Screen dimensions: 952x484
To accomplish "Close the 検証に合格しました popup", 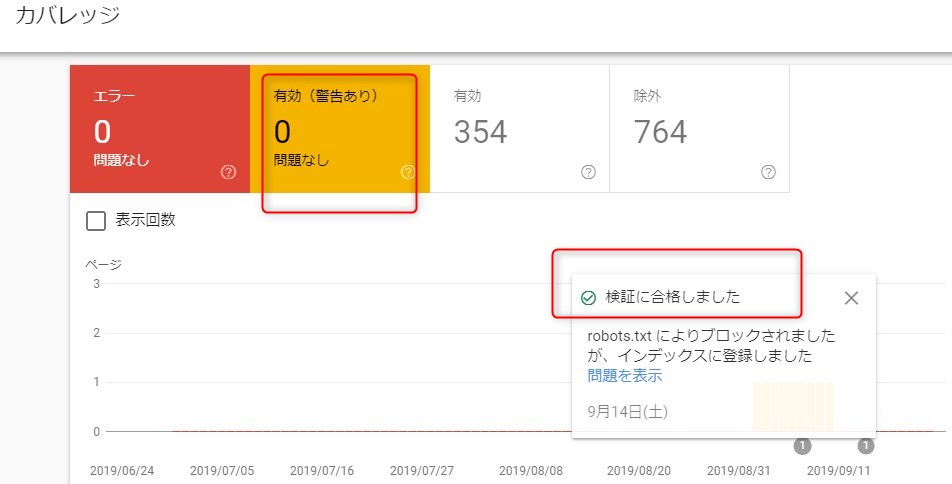I will tap(851, 298).
